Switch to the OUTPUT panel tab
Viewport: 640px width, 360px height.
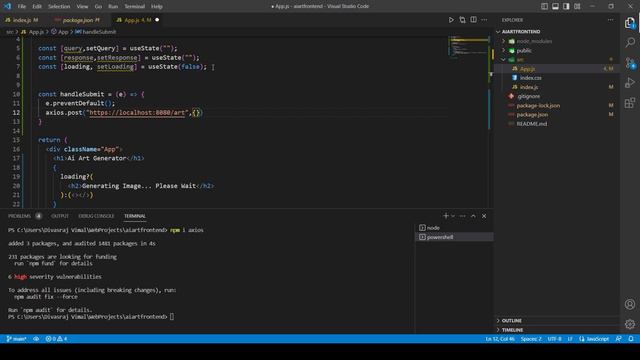coord(60,216)
